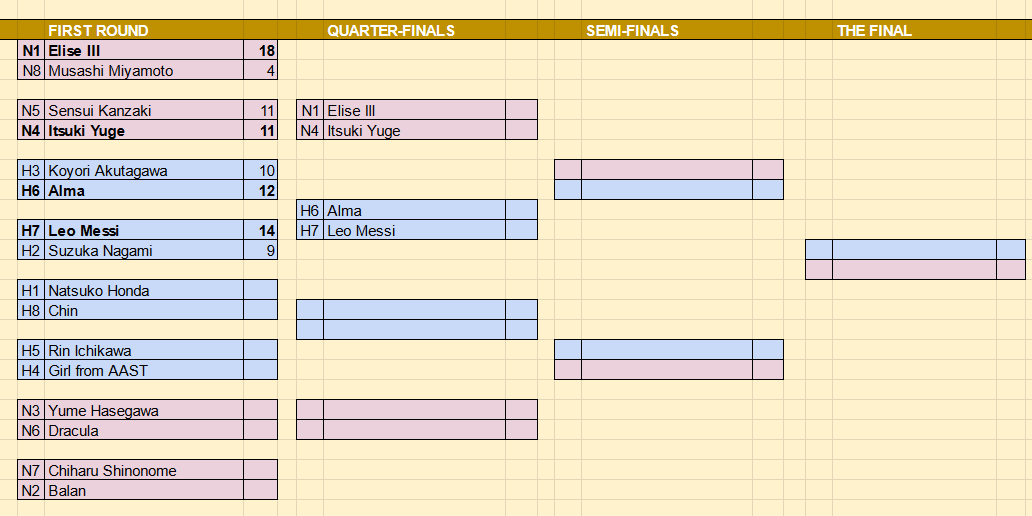Click the empty quarter-final score cell for Elise III
The width and height of the screenshot is (1032, 516).
(521, 111)
